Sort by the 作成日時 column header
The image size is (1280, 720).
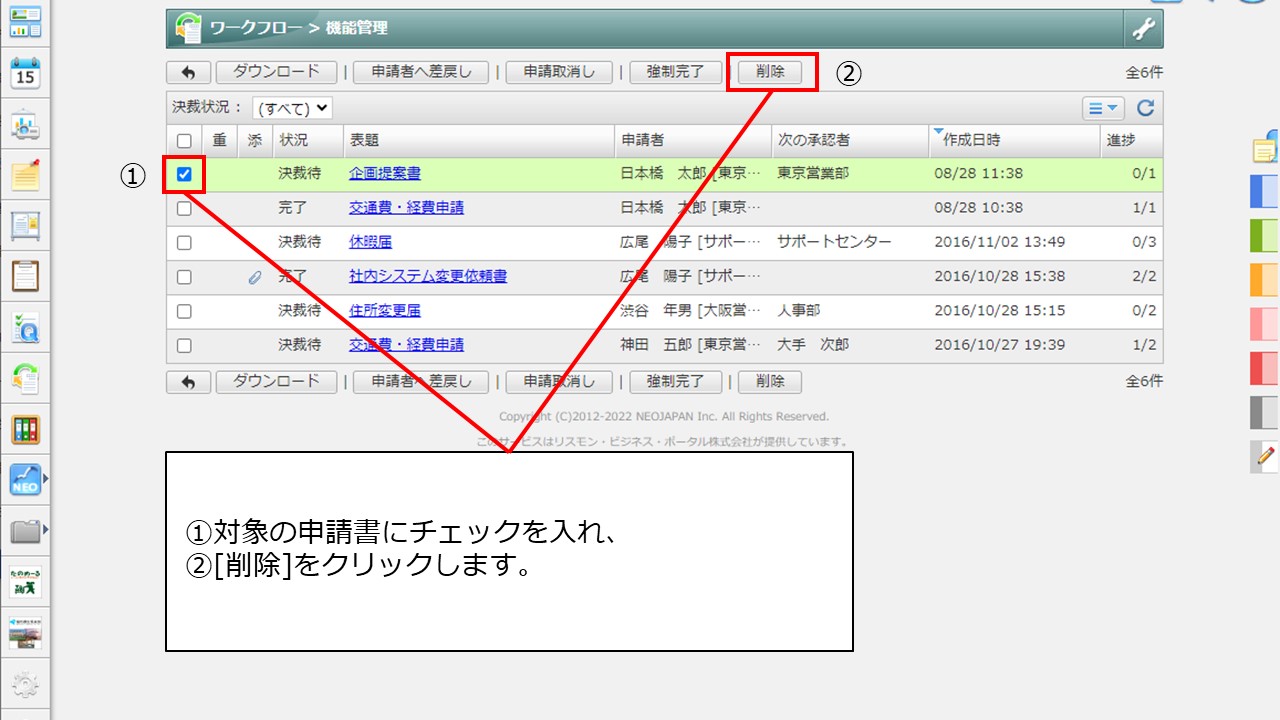pyautogui.click(x=970, y=140)
